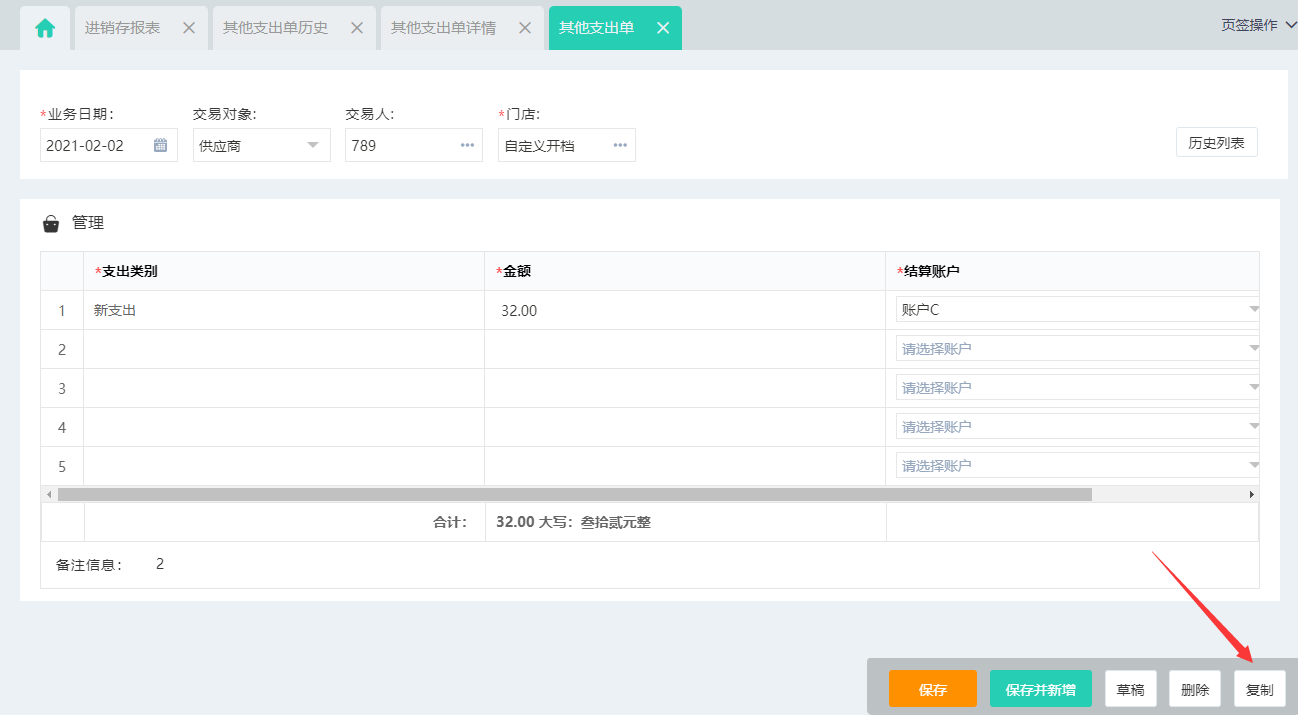Image resolution: width=1298 pixels, height=715 pixels.
Task: Click the 复制 button
Action: pos(1260,689)
